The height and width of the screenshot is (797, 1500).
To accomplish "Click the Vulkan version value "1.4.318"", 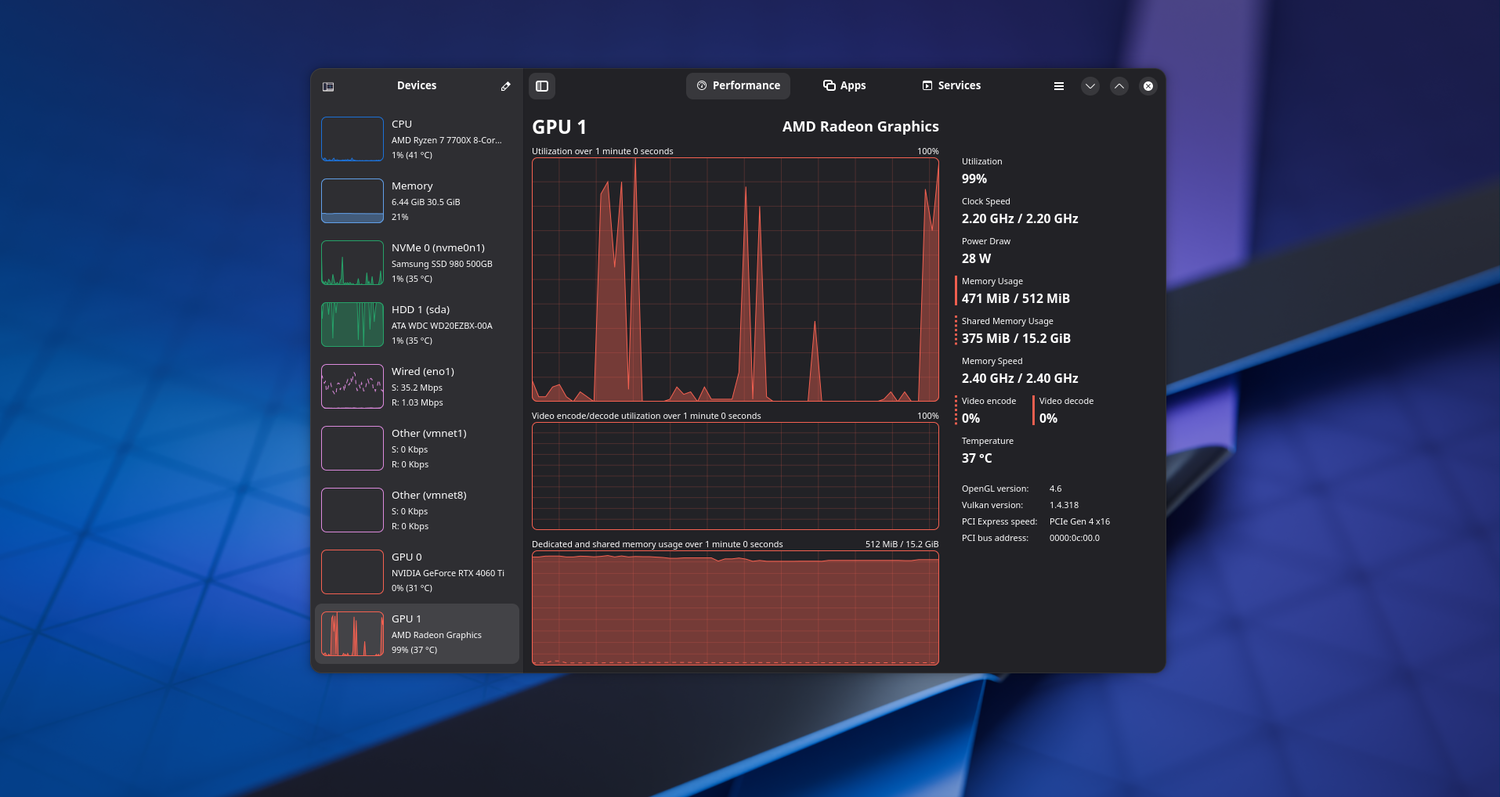I will pos(1064,506).
